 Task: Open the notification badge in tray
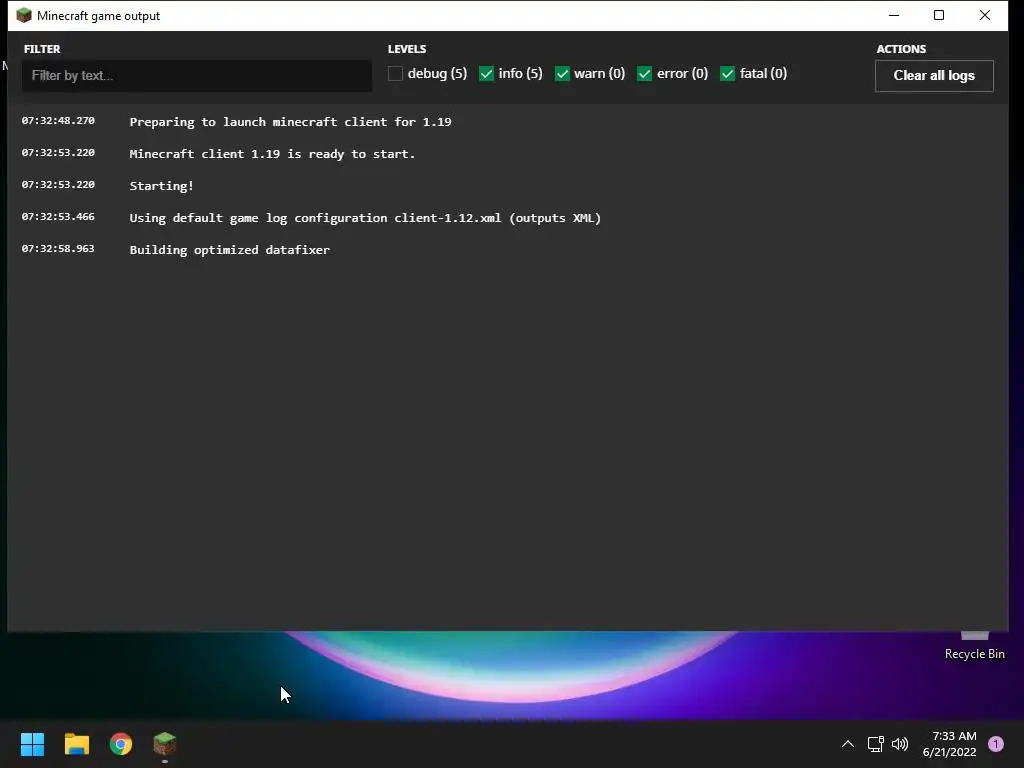996,744
